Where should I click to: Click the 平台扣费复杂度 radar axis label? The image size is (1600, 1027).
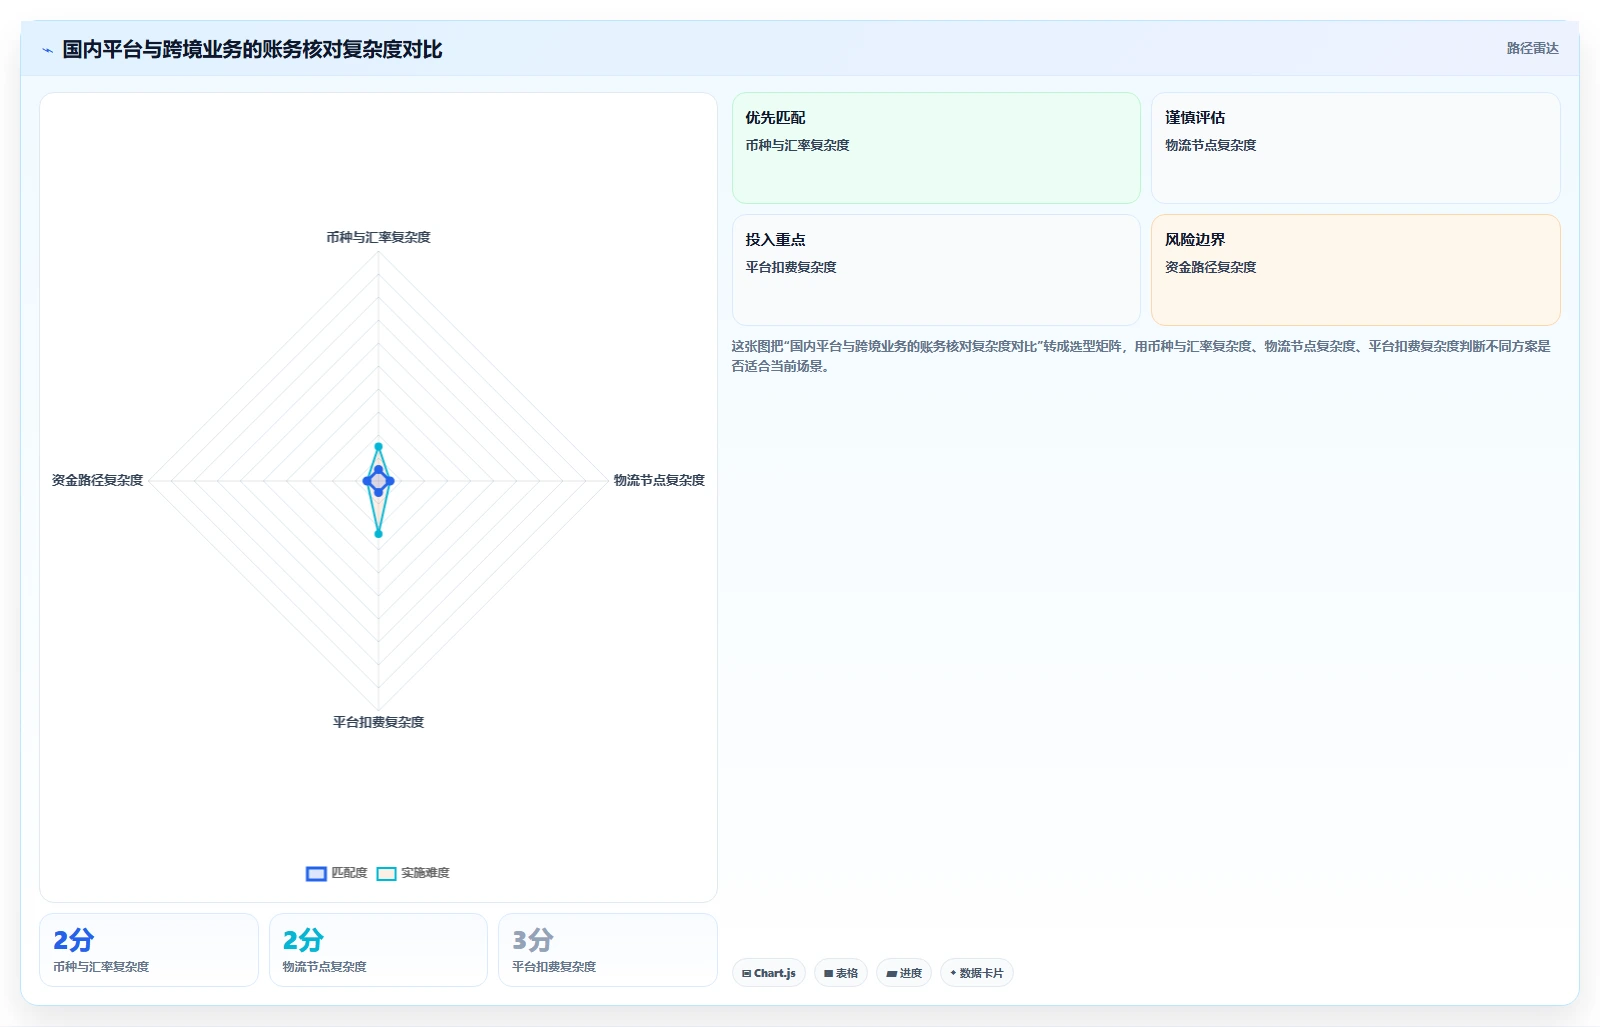[x=378, y=722]
